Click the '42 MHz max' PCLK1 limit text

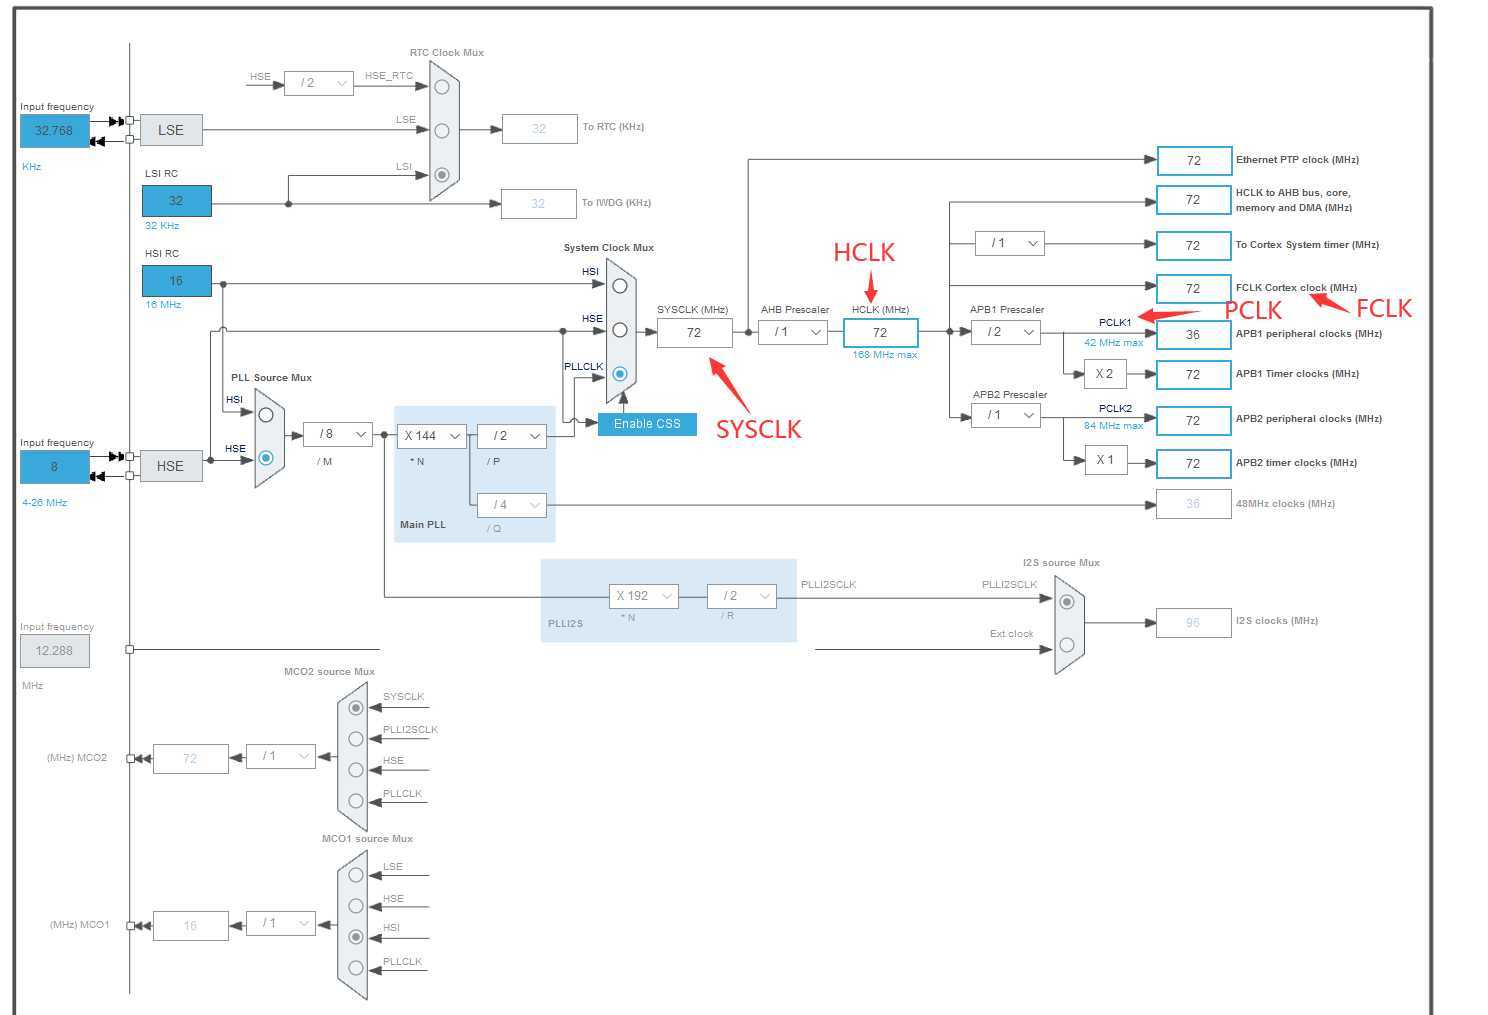(x=1114, y=343)
